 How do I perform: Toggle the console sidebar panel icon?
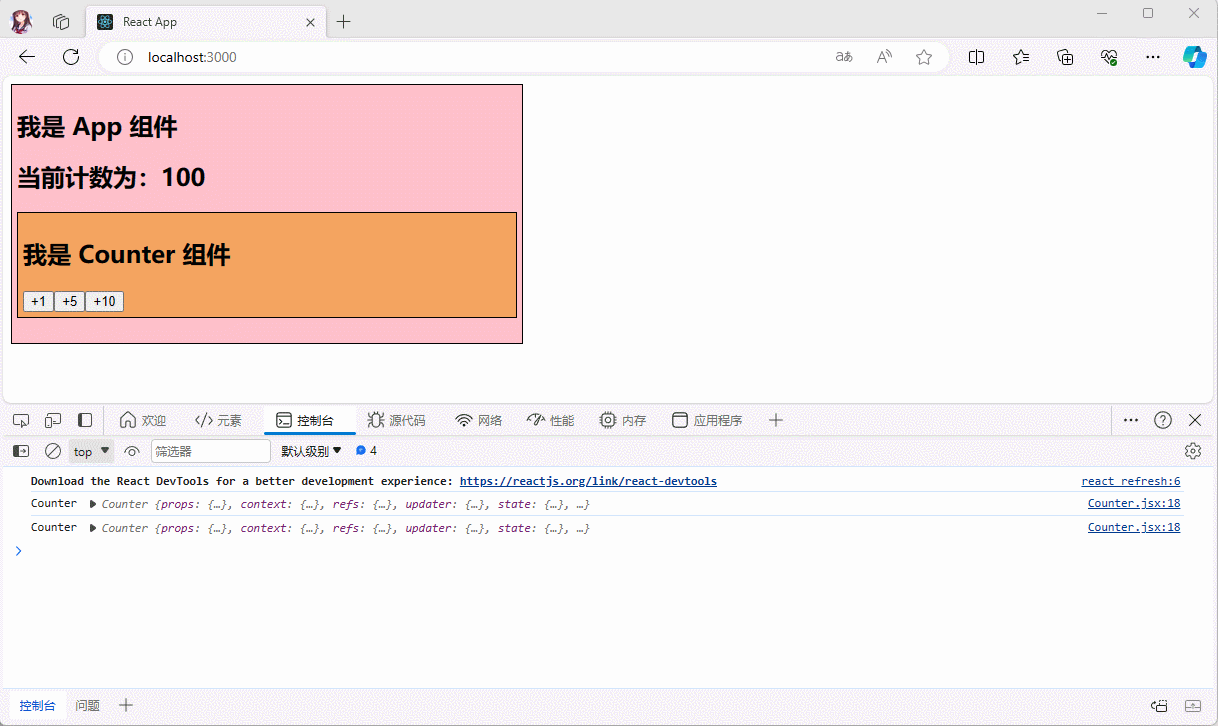pyautogui.click(x=21, y=451)
